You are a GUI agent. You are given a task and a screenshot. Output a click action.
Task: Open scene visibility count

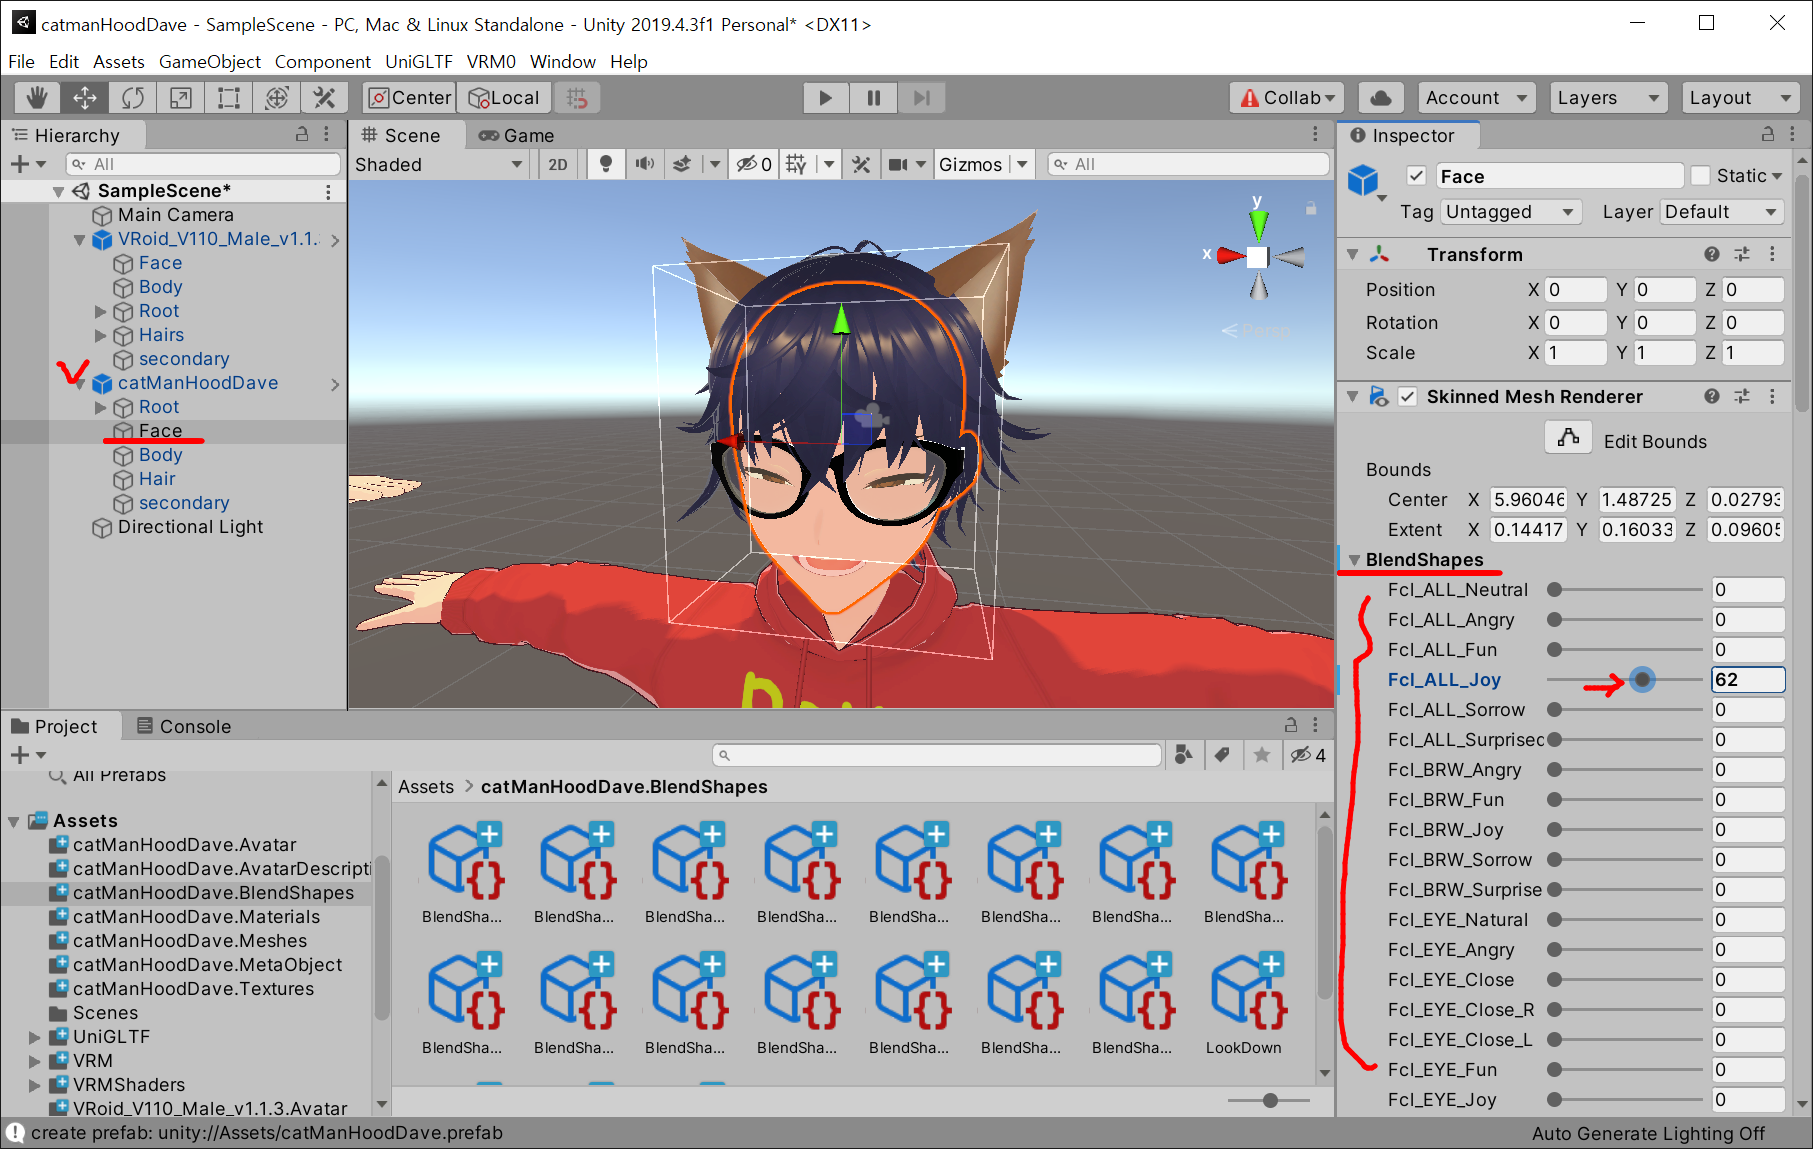pos(754,164)
